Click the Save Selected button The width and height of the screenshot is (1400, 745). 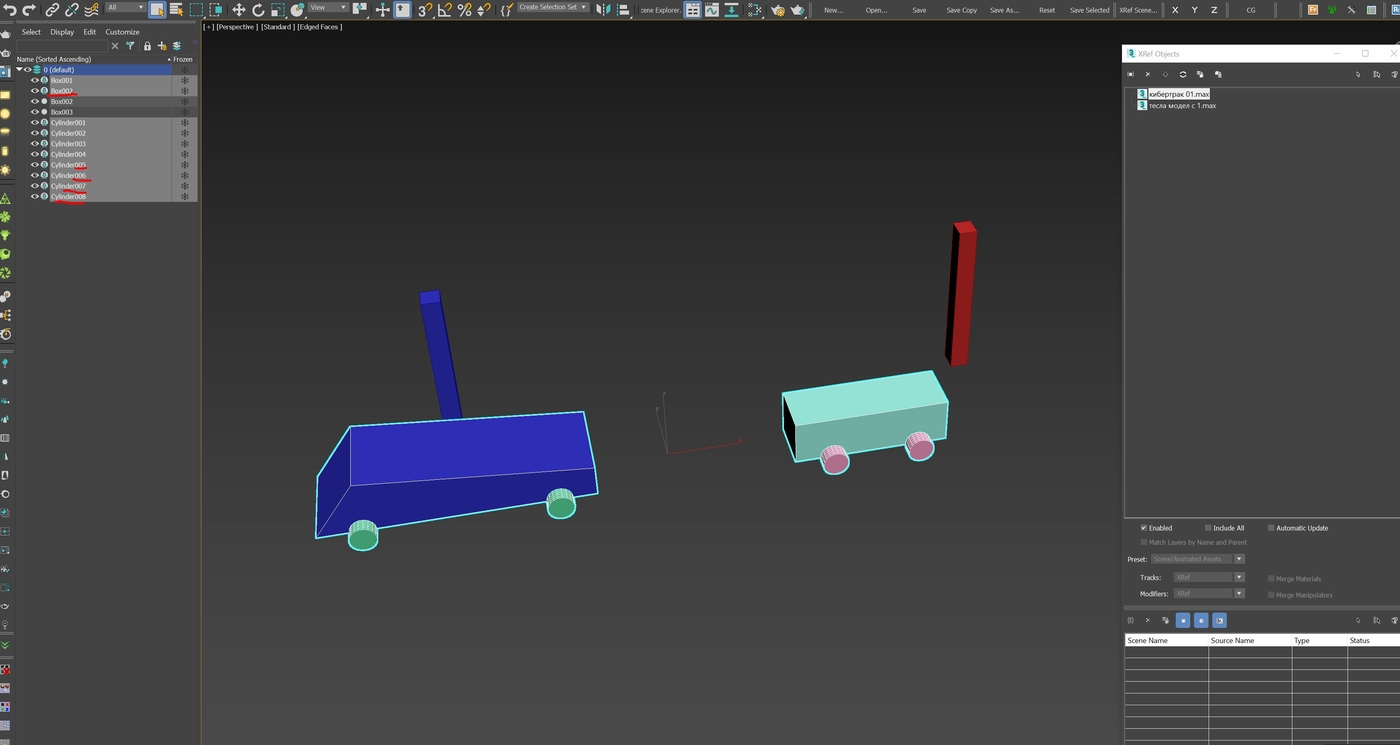pyautogui.click(x=1090, y=10)
